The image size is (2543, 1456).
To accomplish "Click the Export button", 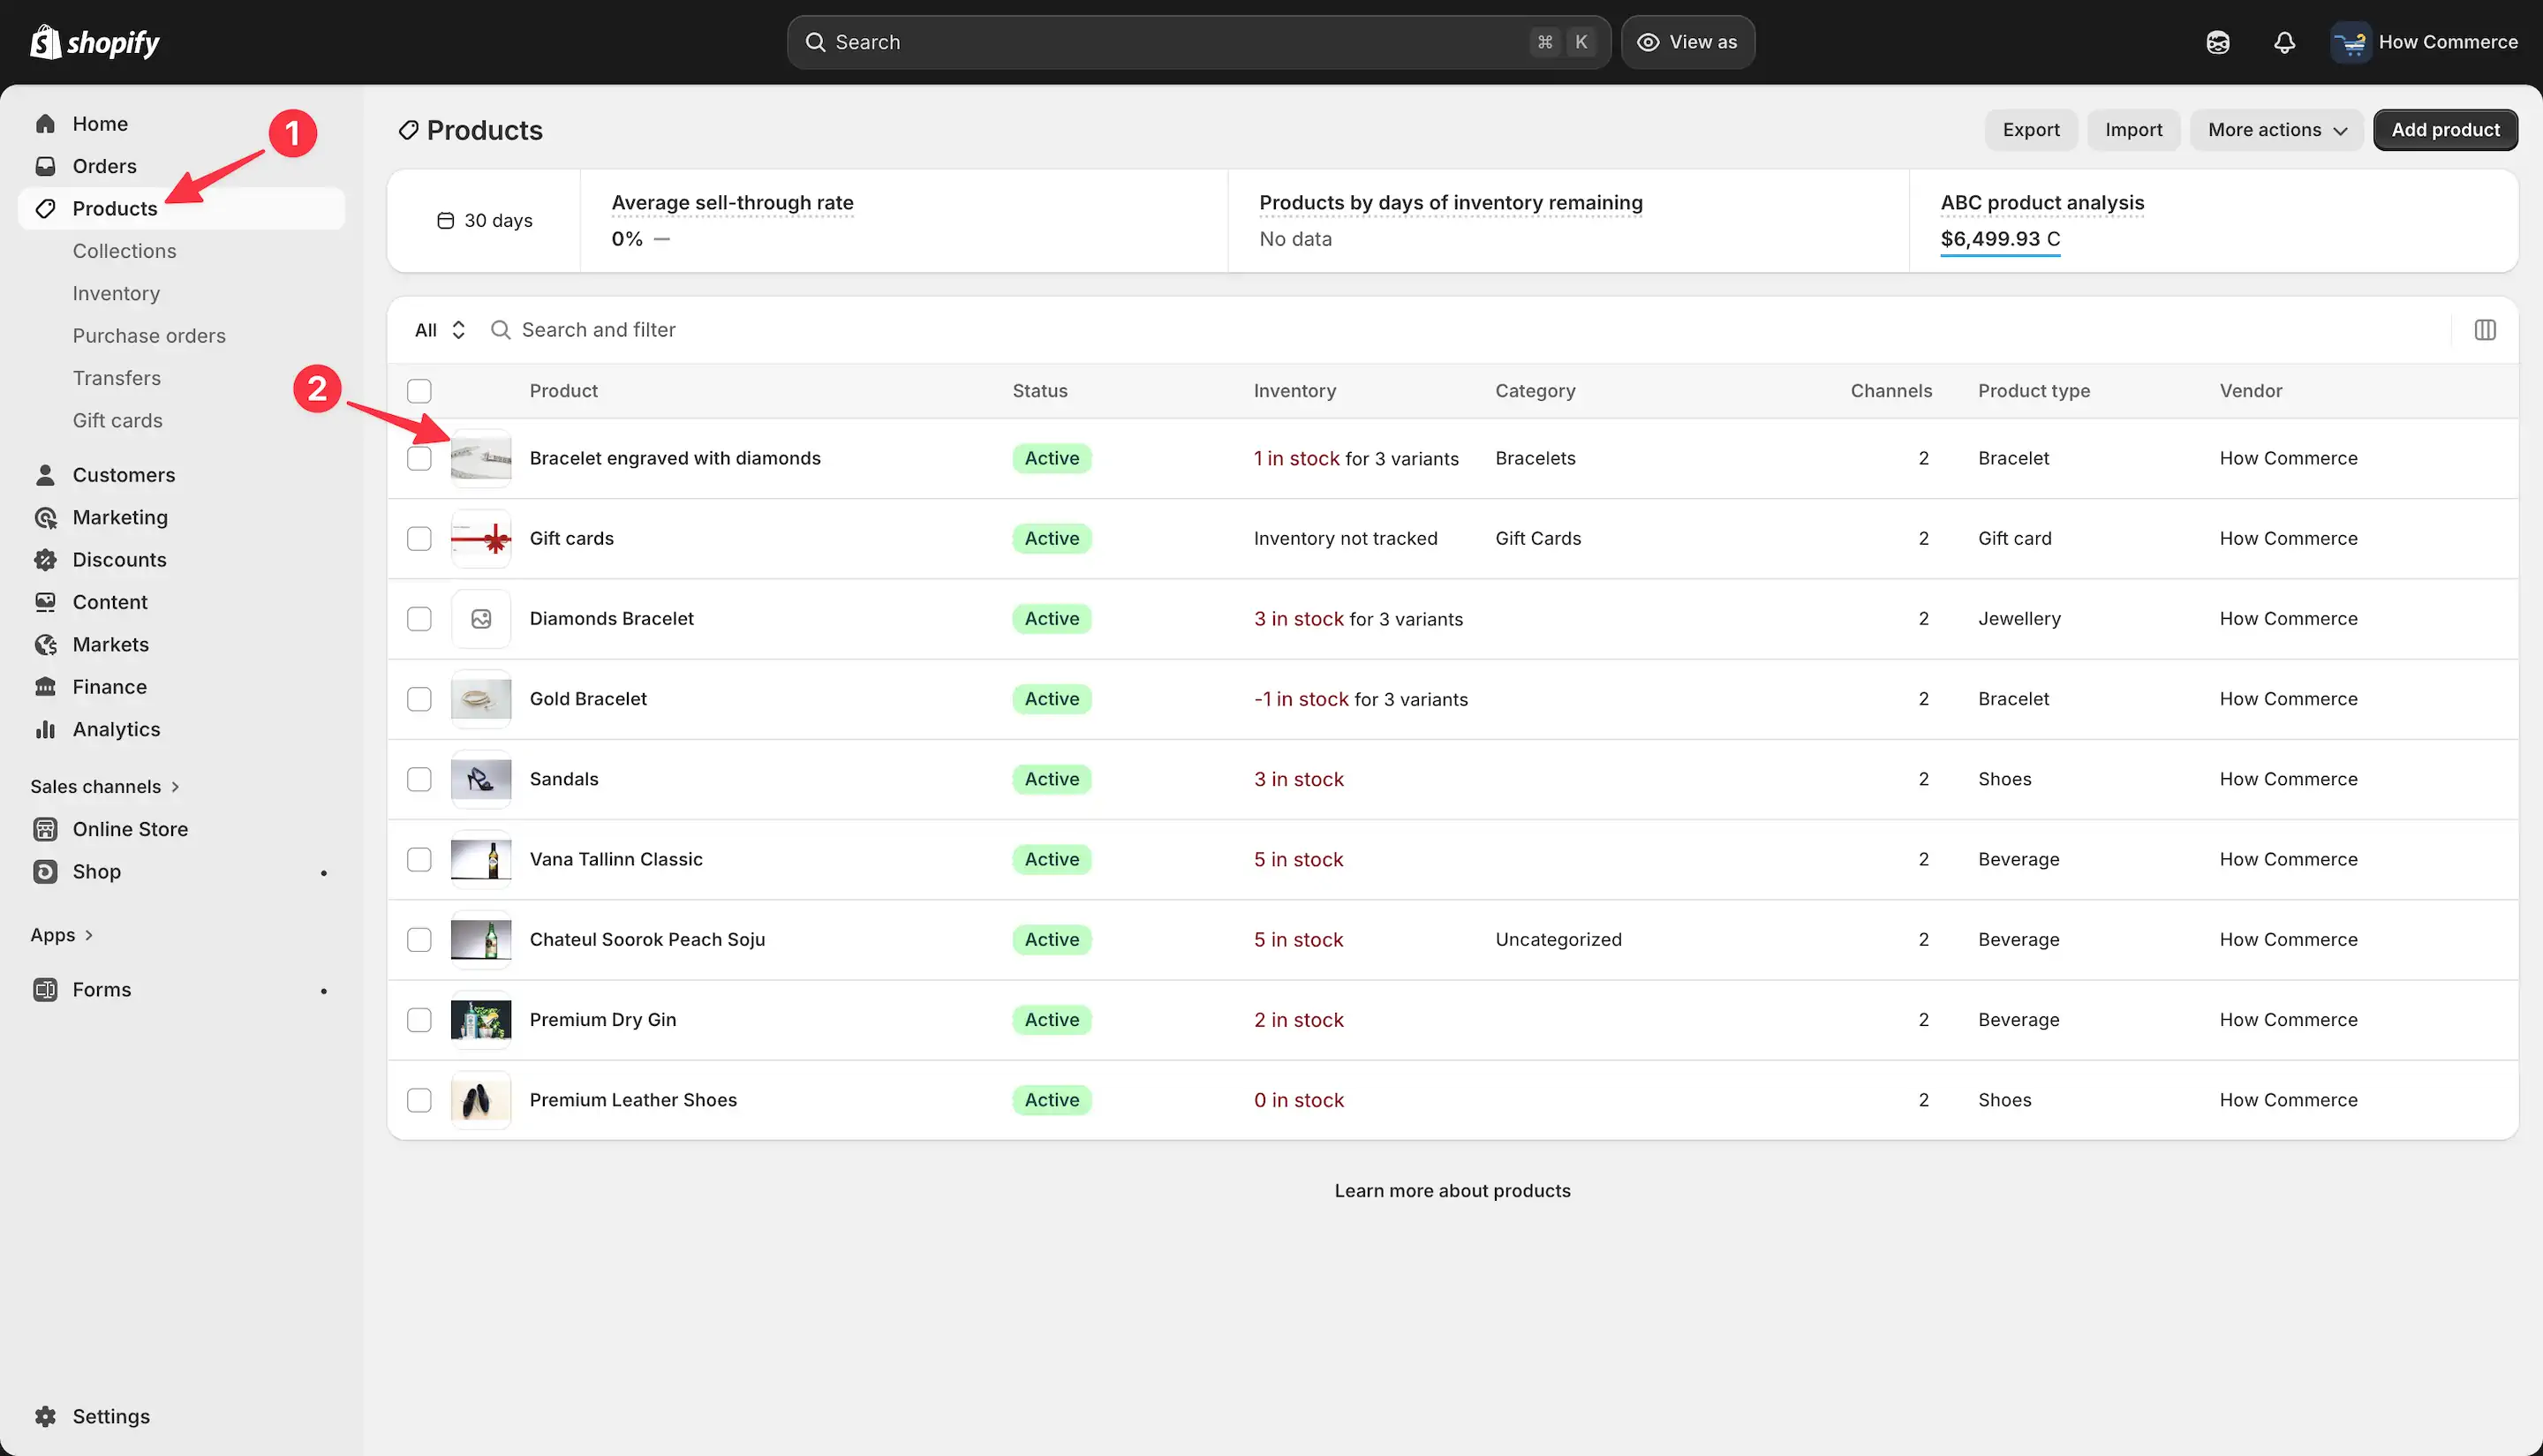I will click(2031, 130).
